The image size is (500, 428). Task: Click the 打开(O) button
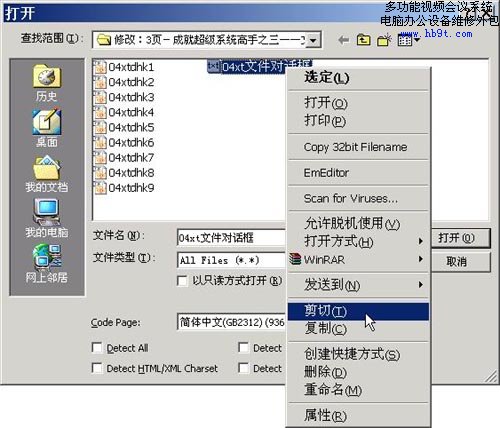(x=460, y=238)
